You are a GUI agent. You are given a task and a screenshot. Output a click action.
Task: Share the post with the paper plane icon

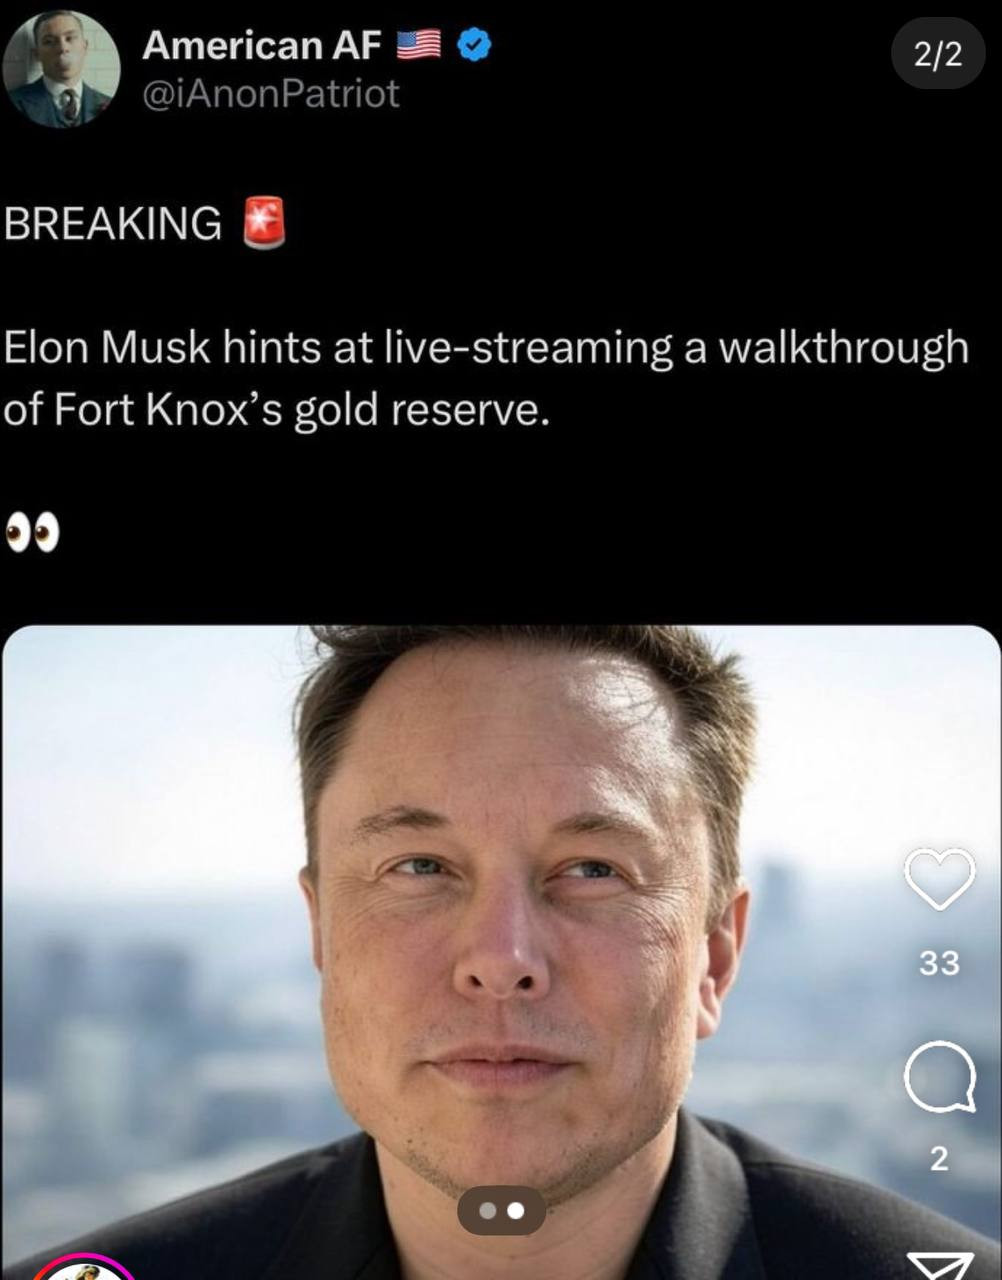coord(940,1266)
